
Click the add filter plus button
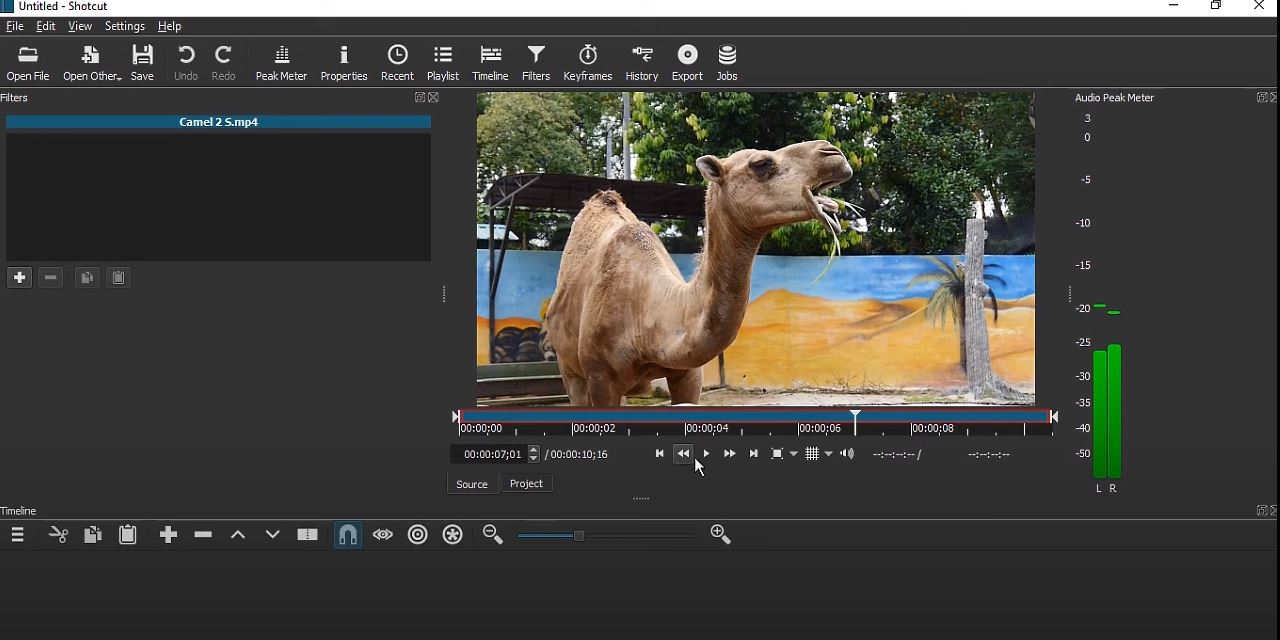point(19,278)
